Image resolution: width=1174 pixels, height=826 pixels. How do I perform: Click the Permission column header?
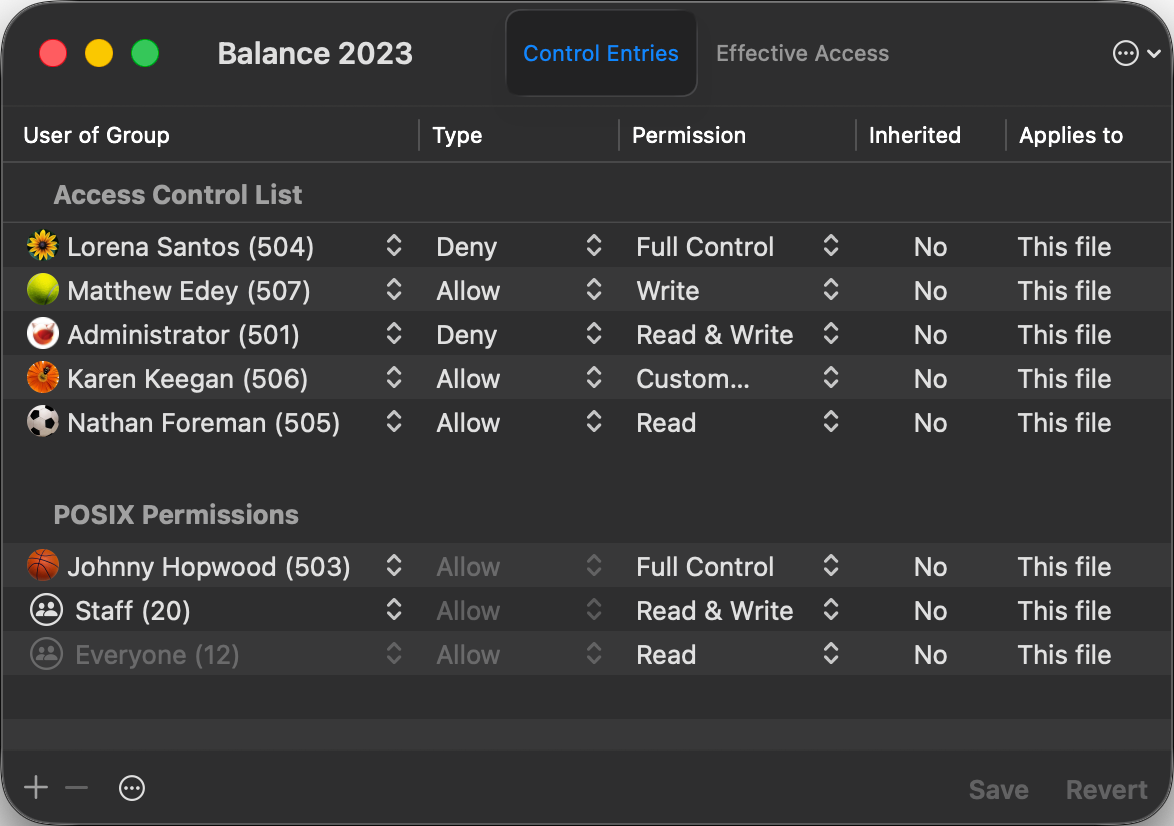point(689,135)
